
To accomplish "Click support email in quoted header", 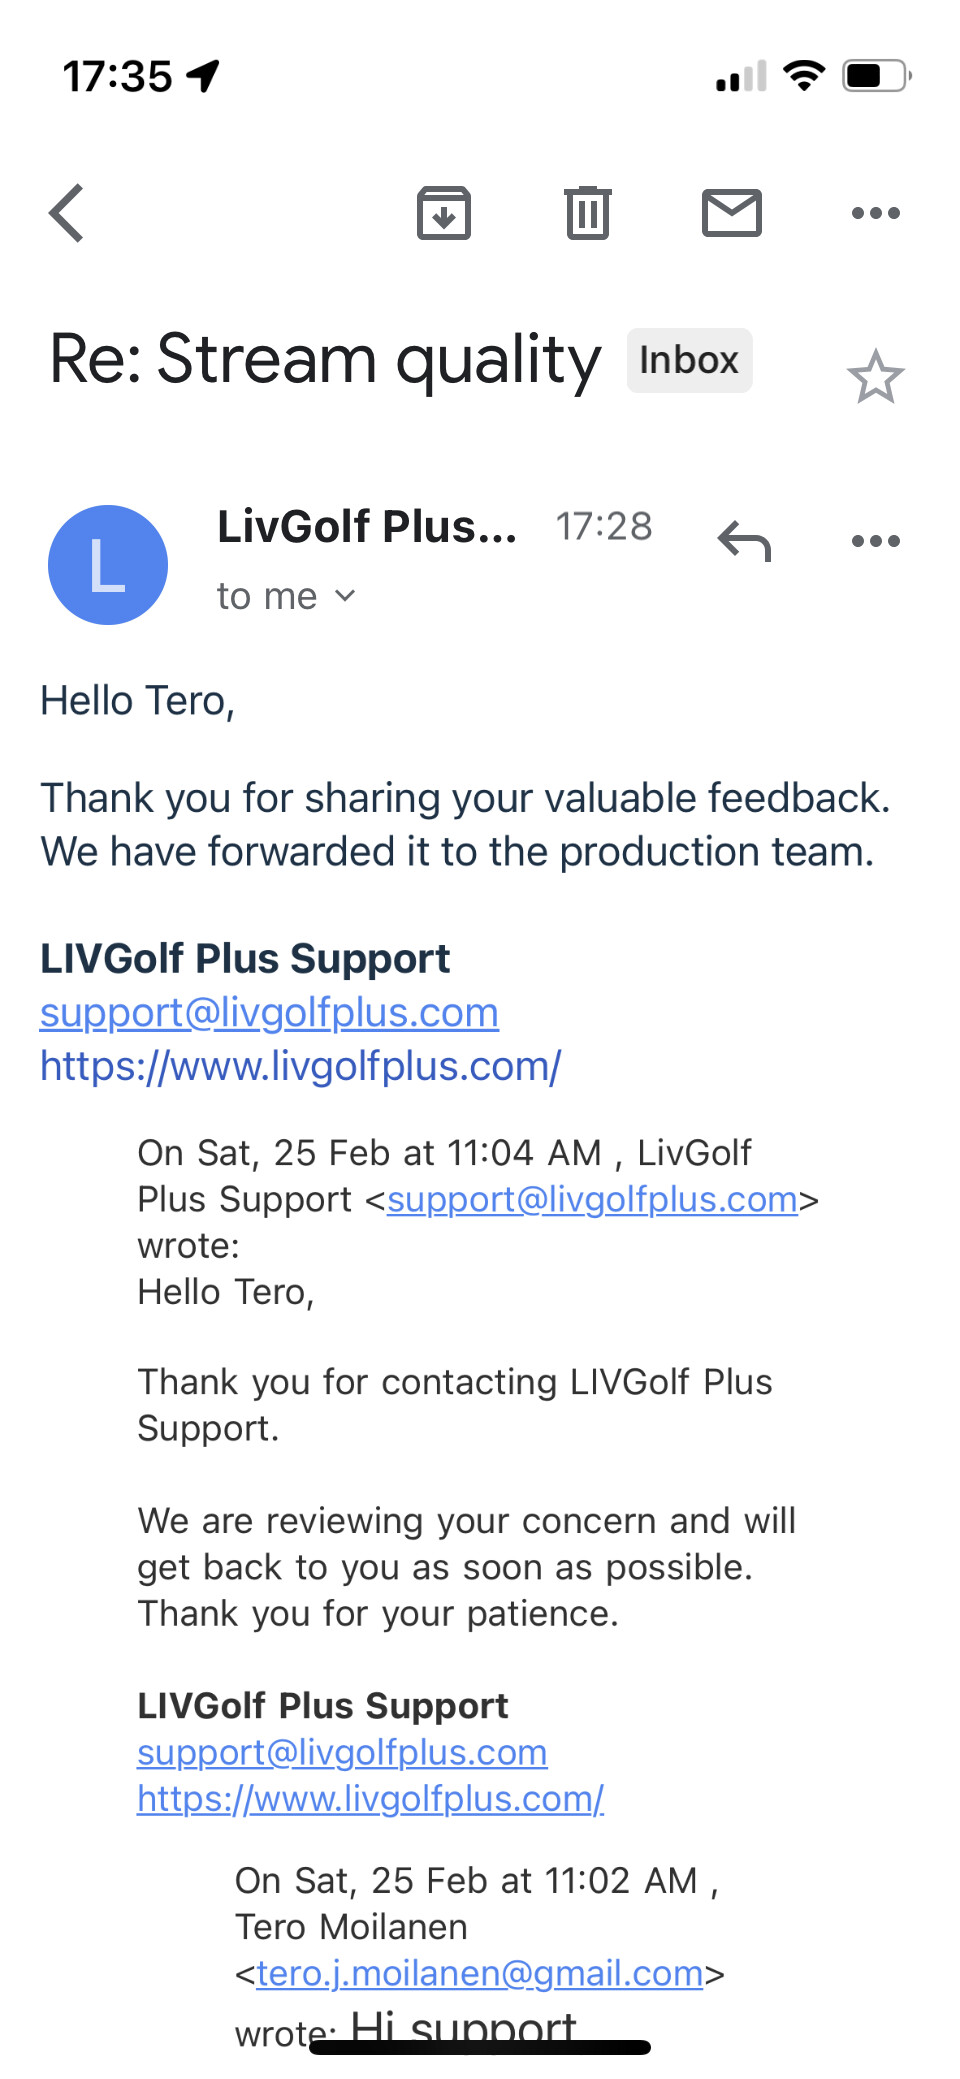I will click(x=593, y=1199).
